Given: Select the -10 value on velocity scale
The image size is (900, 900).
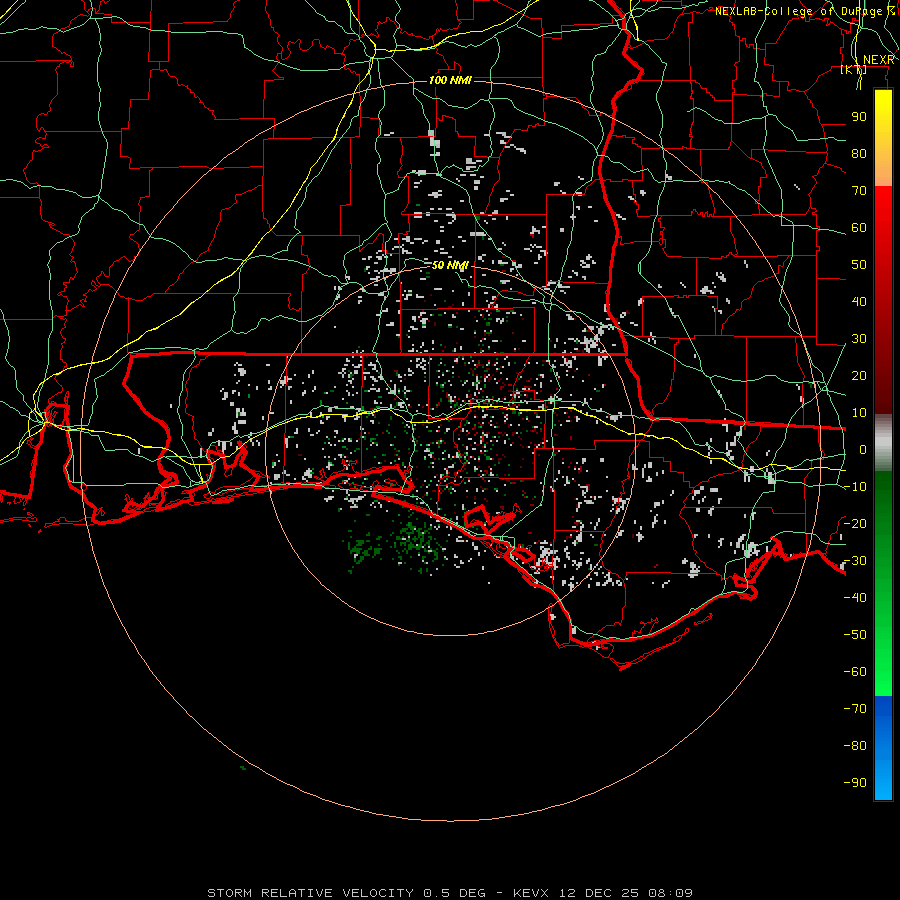Looking at the screenshot, I should tap(855, 487).
